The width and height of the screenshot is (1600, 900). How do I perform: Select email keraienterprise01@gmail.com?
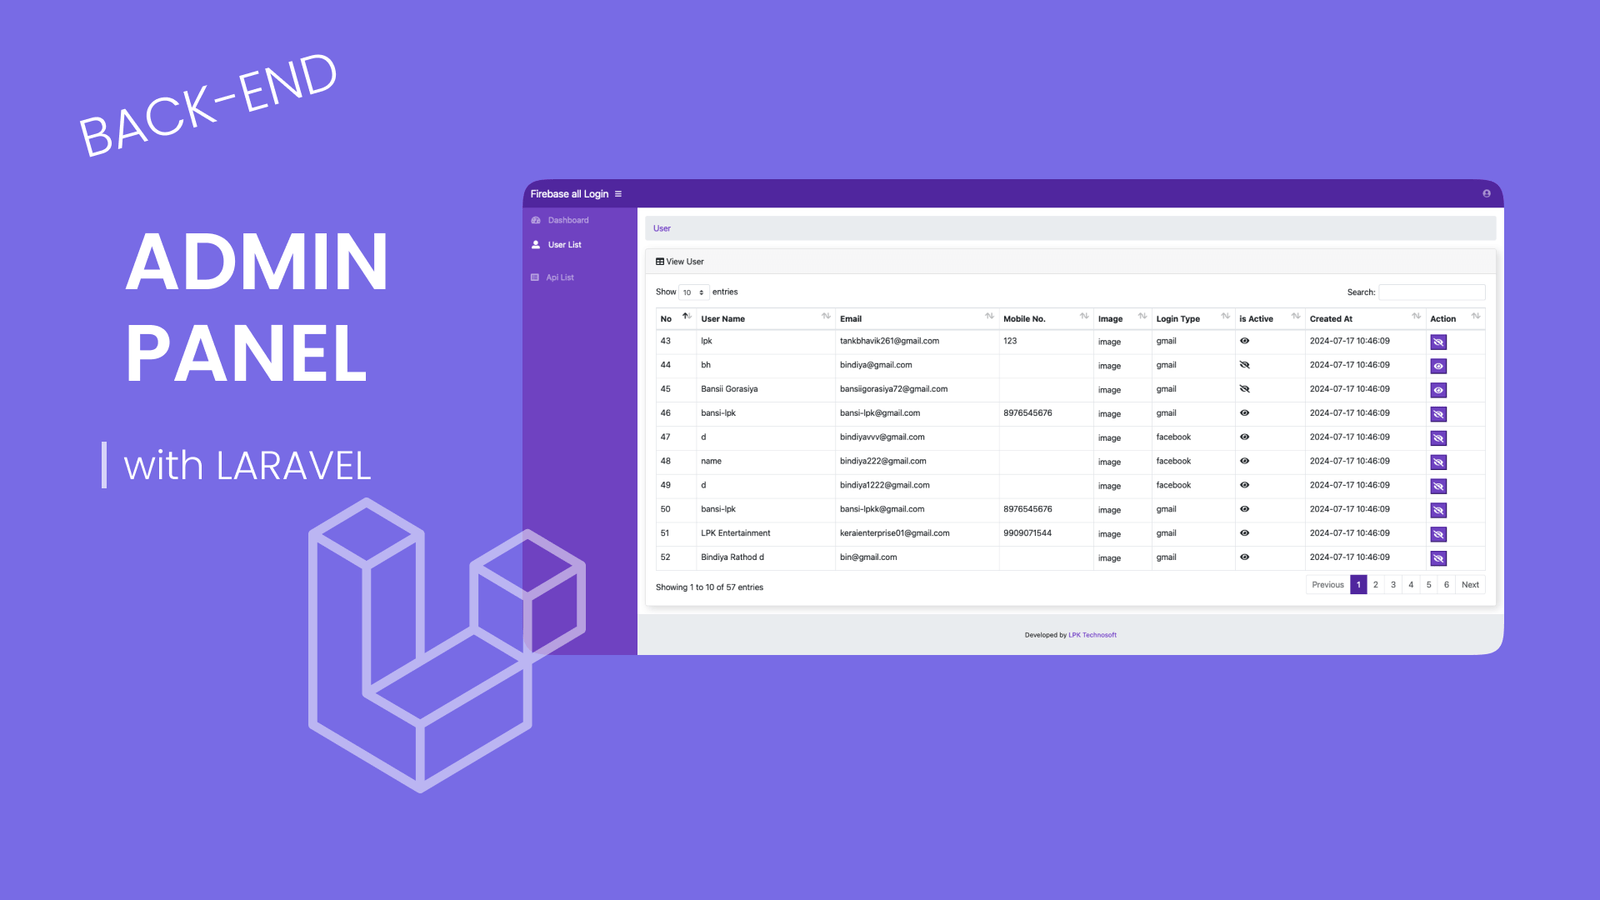pos(895,533)
